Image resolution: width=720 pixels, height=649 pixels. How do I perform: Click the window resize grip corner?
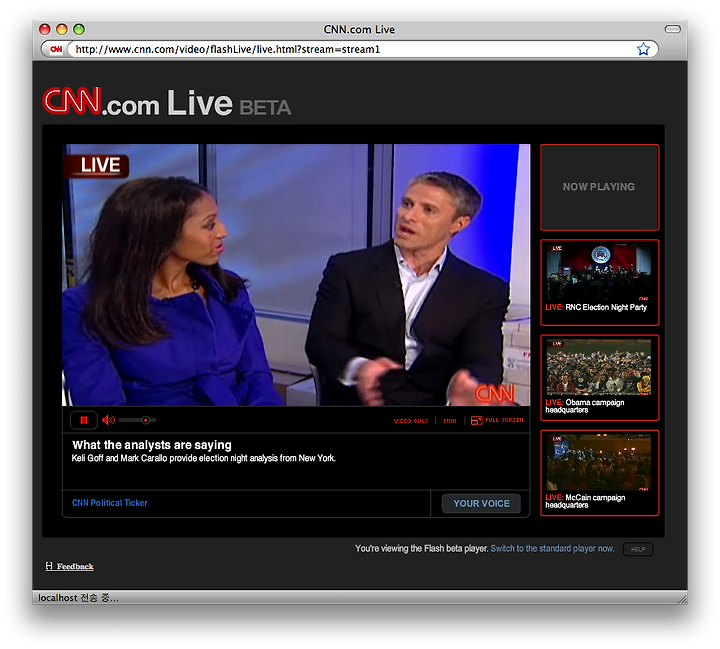point(682,599)
